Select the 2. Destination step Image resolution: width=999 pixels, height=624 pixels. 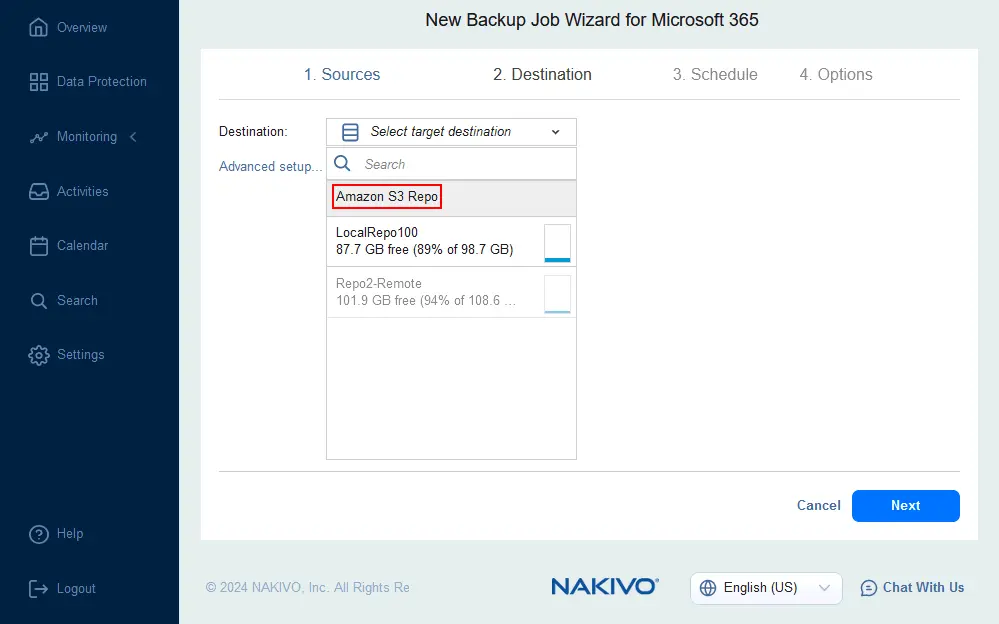(542, 75)
